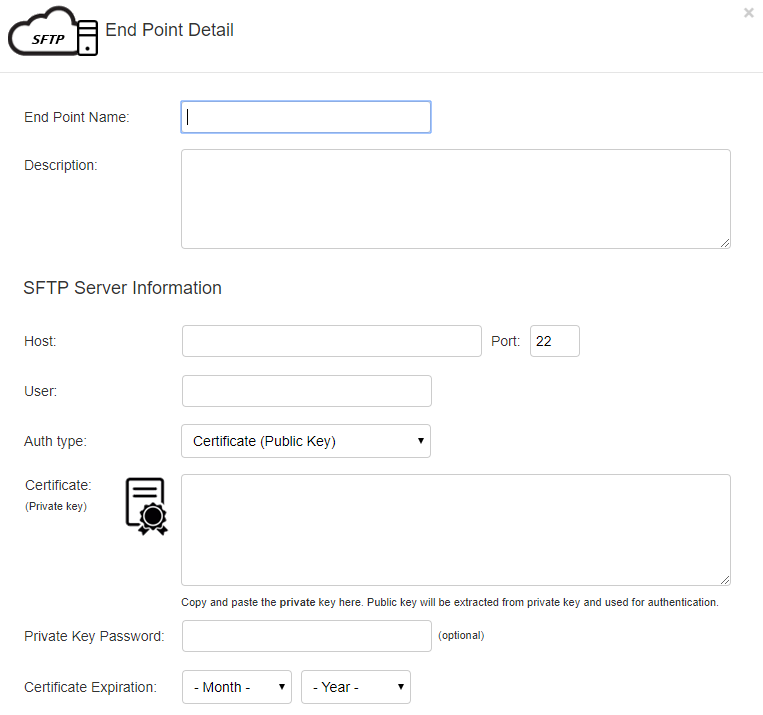The width and height of the screenshot is (763, 715).
Task: Click the Certificate box resize handle
Action: [x=725, y=580]
